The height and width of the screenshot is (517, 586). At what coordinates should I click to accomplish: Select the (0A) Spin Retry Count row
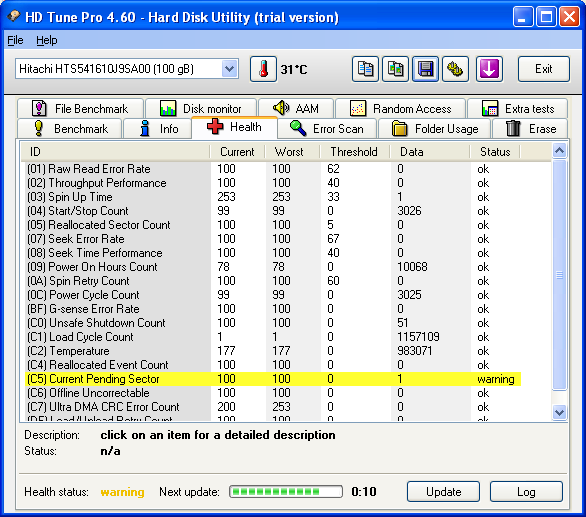pyautogui.click(x=273, y=281)
